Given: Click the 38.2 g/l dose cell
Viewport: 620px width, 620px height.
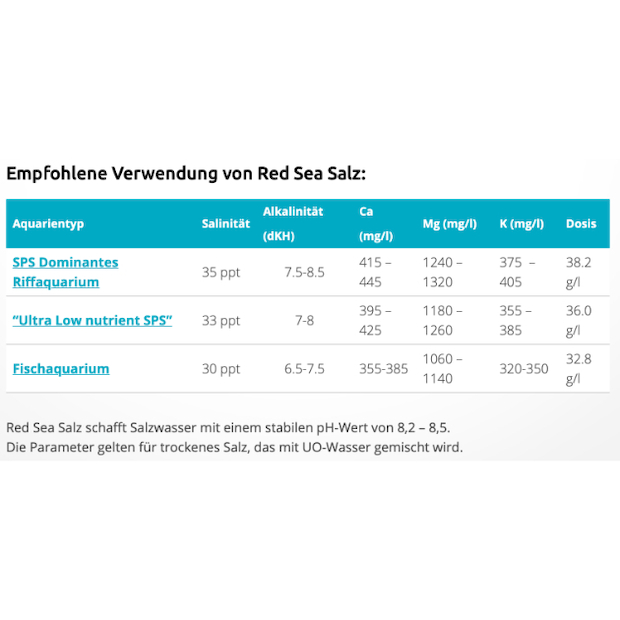Looking at the screenshot, I should tap(580, 272).
